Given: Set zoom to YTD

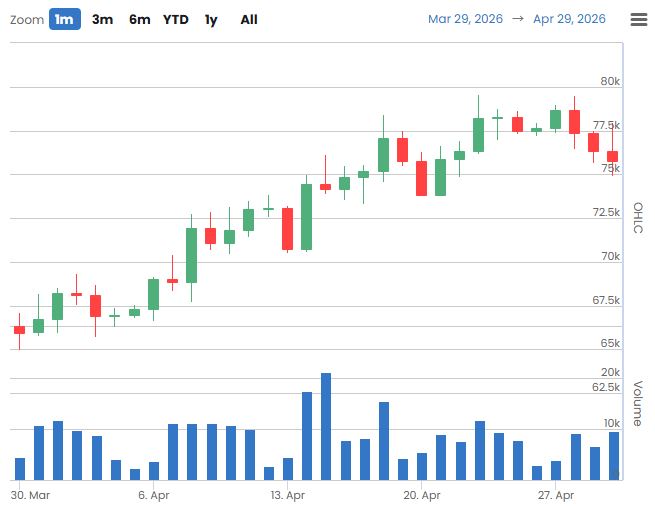Looking at the screenshot, I should 176,19.
